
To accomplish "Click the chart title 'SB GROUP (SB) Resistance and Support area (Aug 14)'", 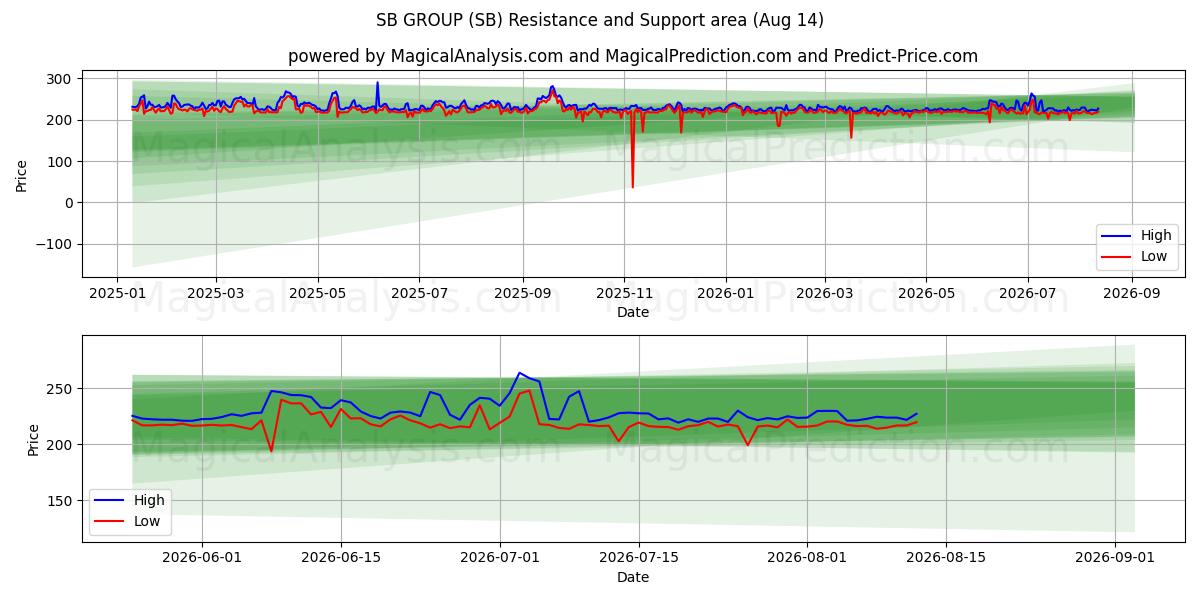I will 600,20.
